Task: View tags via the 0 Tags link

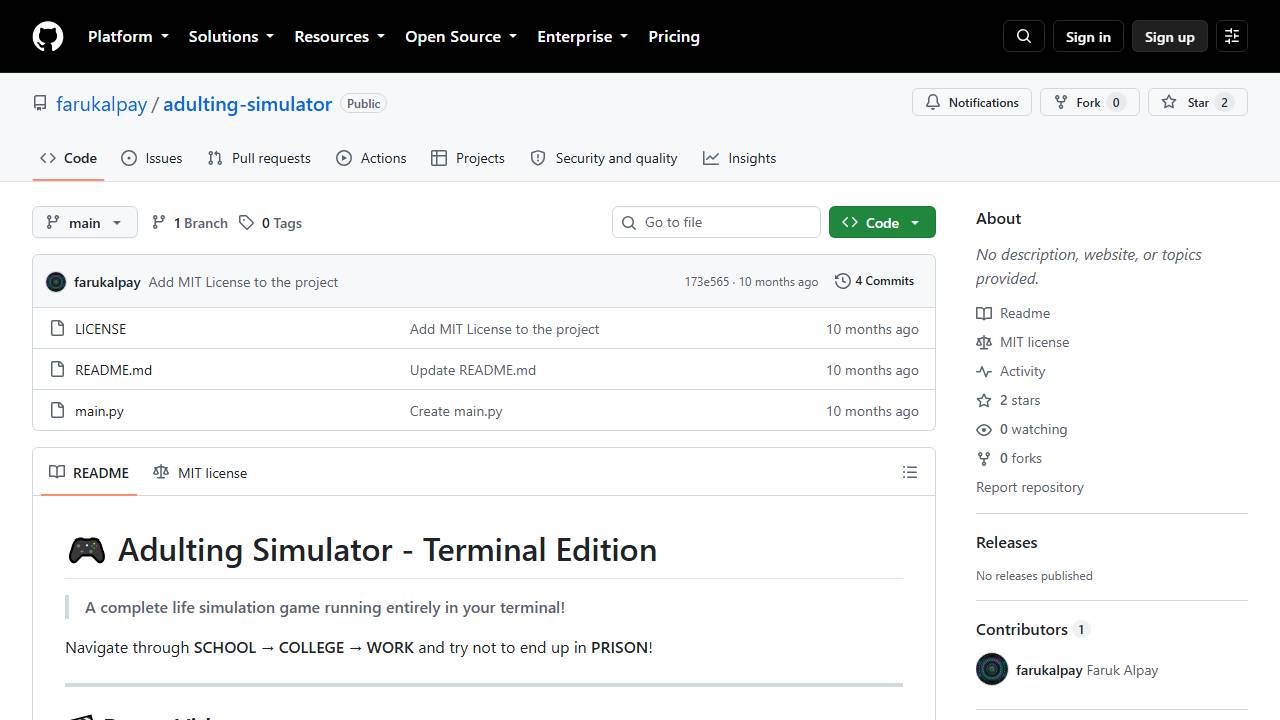Action: pos(271,223)
